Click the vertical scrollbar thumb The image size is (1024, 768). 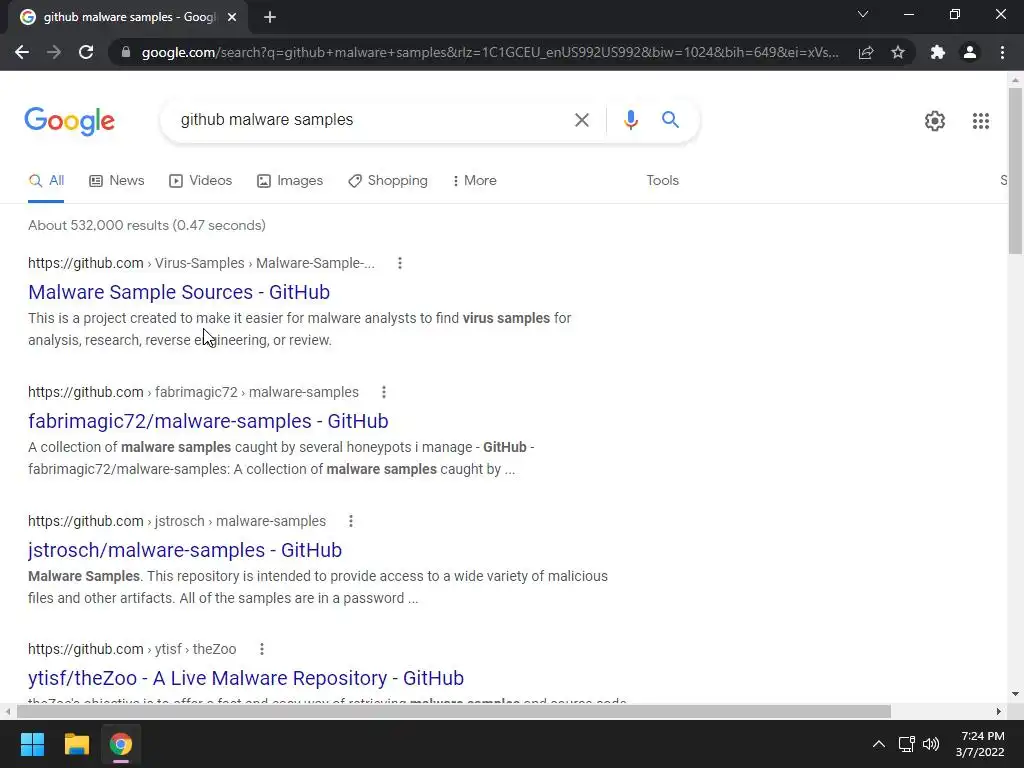1015,171
